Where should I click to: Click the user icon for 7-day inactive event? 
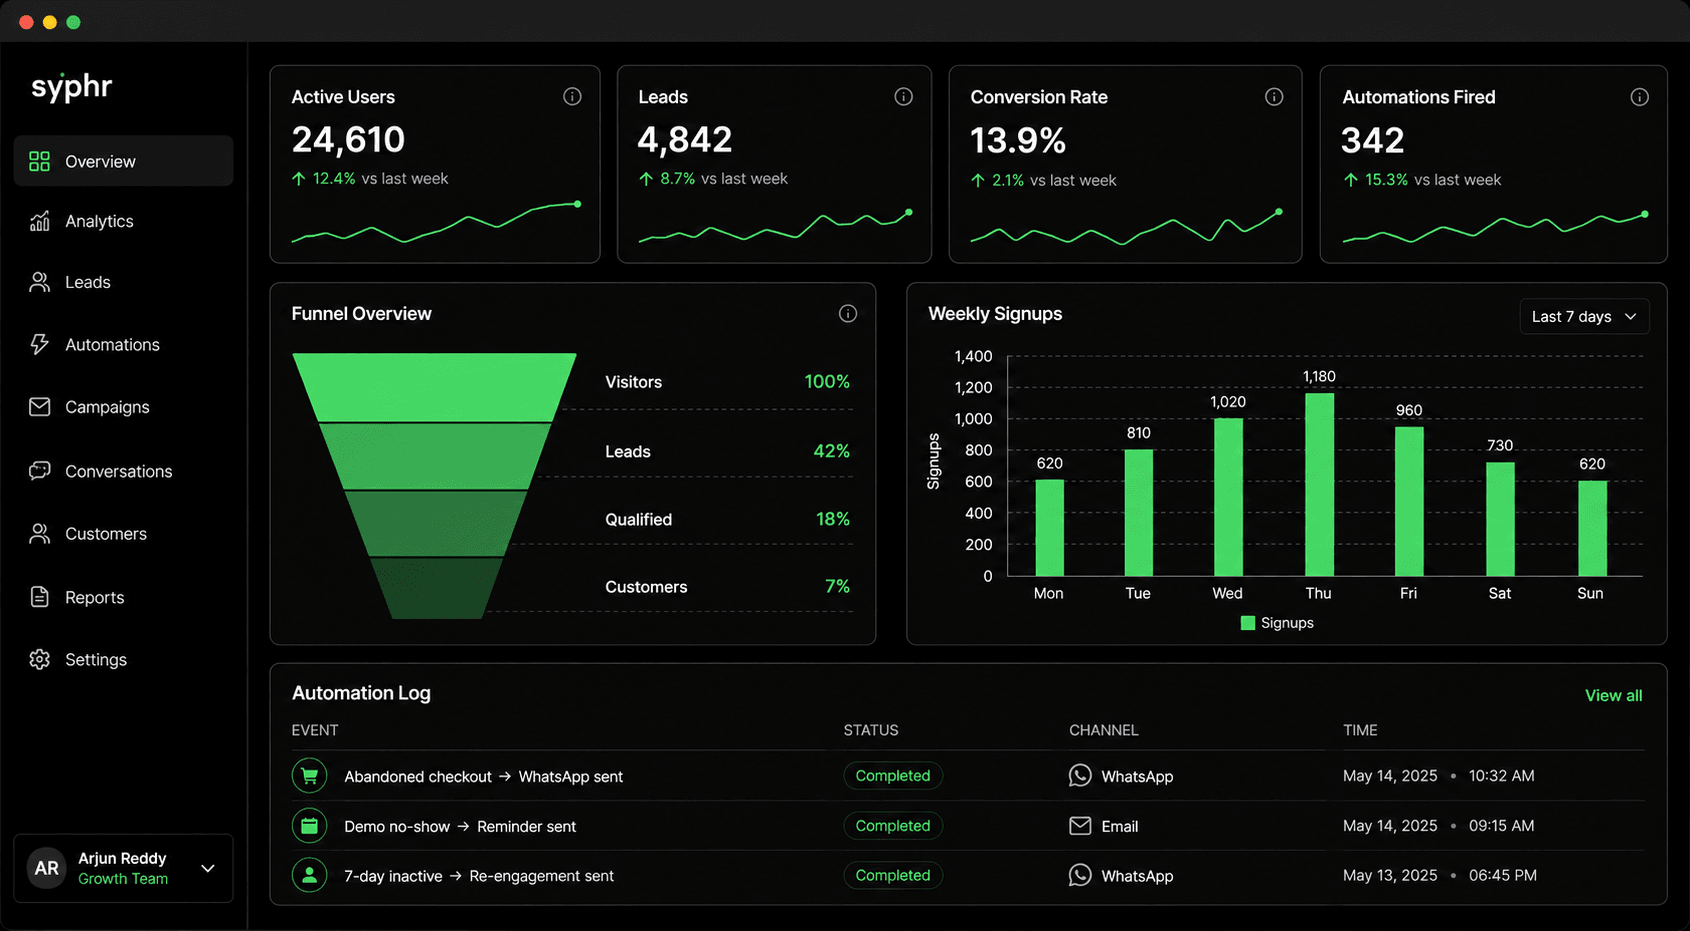tap(309, 875)
